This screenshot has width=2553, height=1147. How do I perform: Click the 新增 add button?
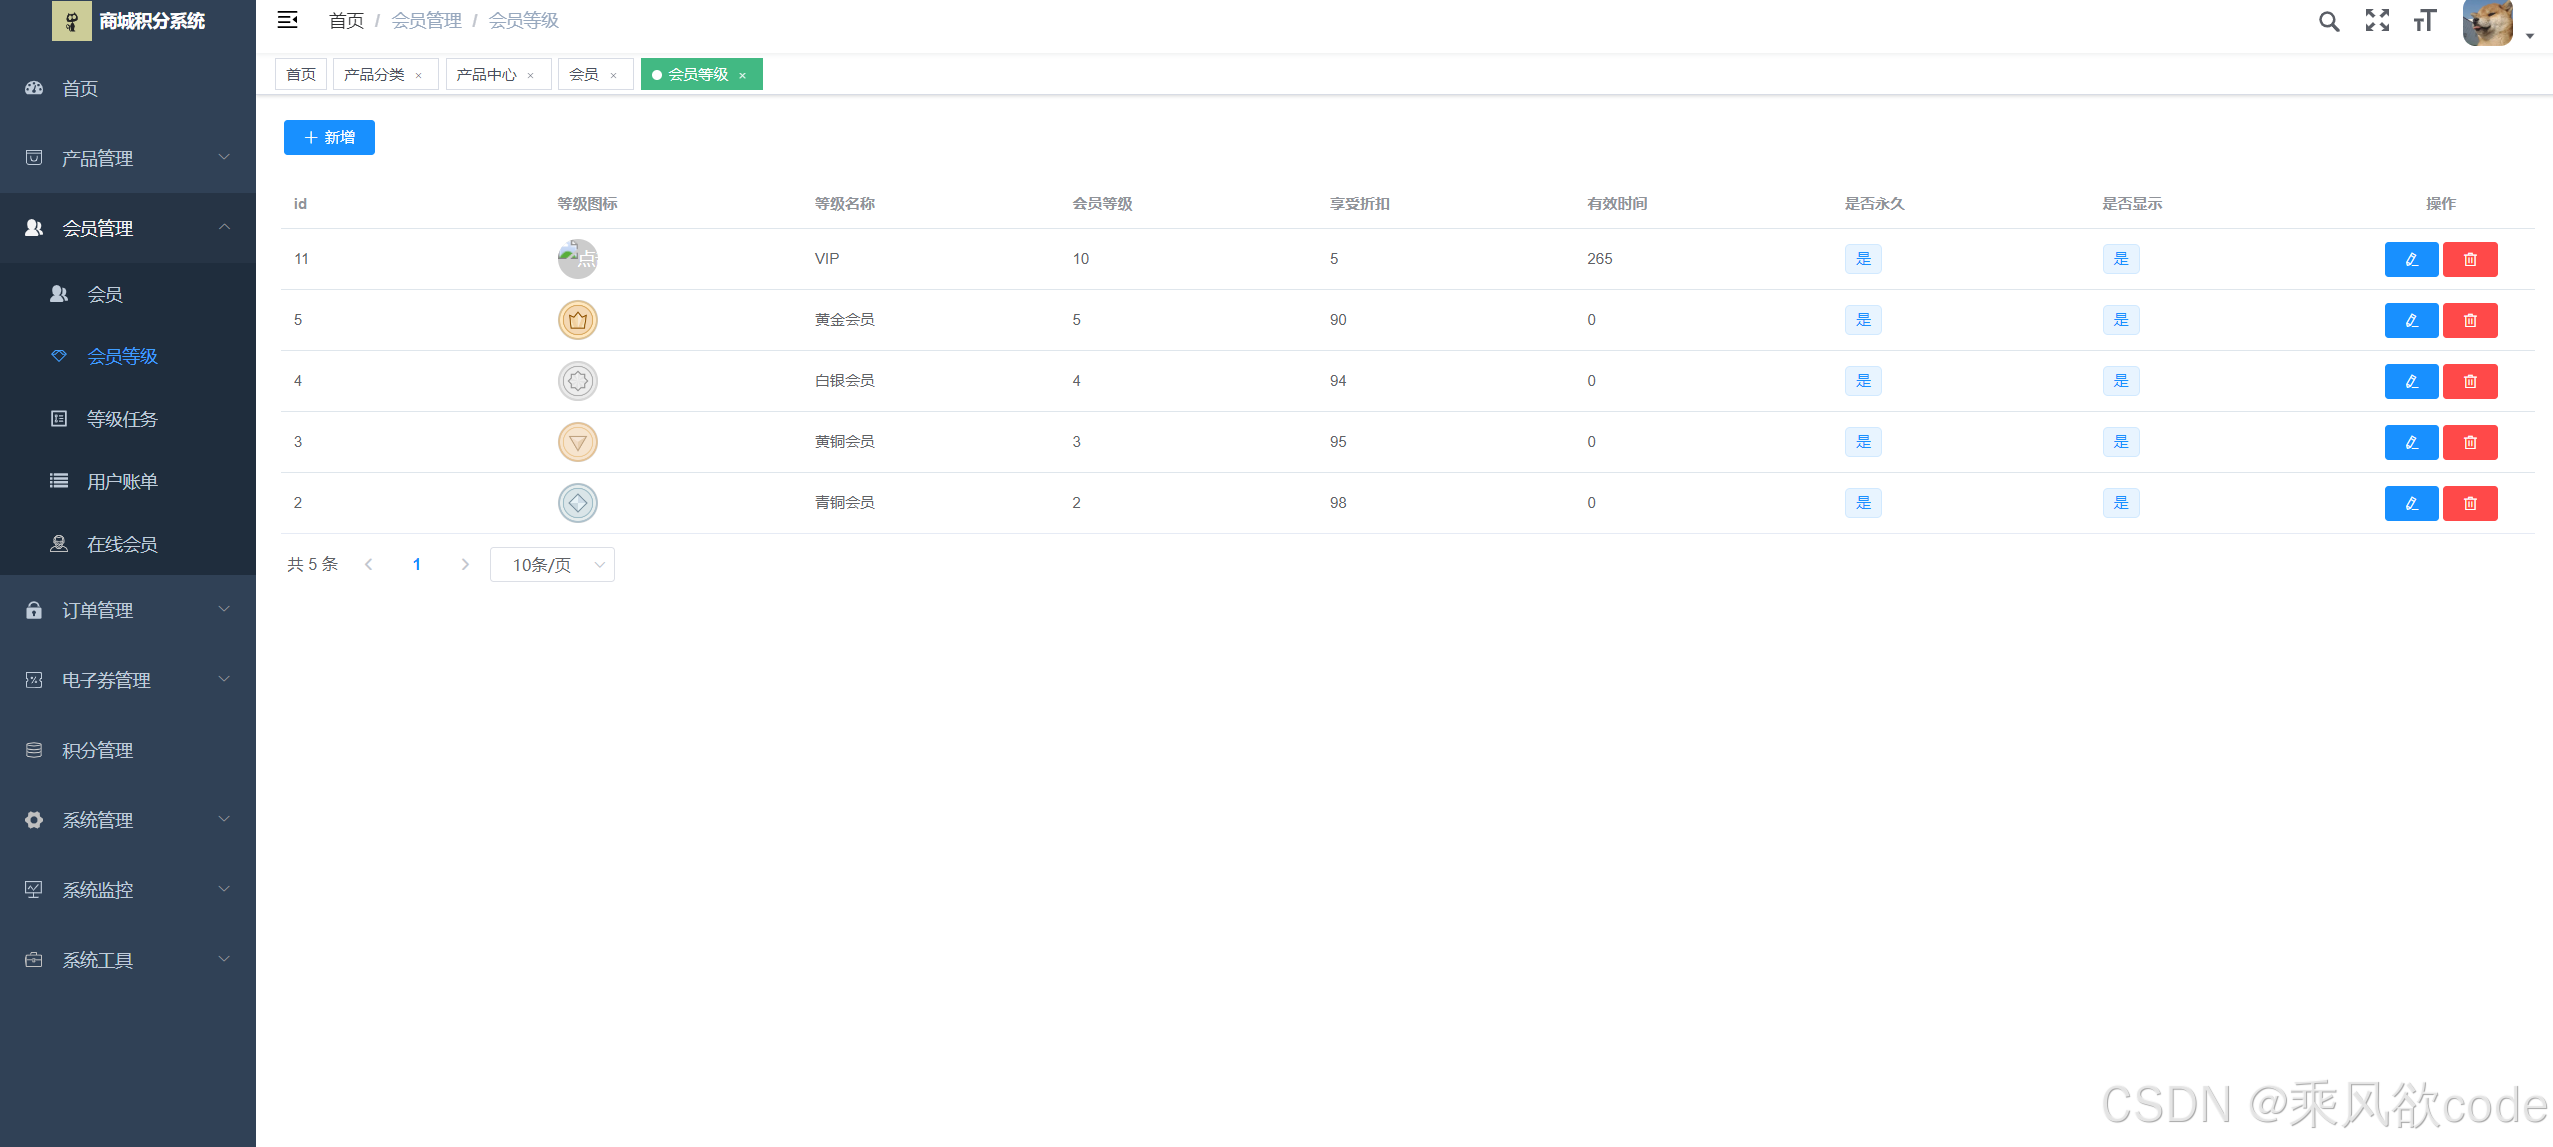click(x=329, y=138)
